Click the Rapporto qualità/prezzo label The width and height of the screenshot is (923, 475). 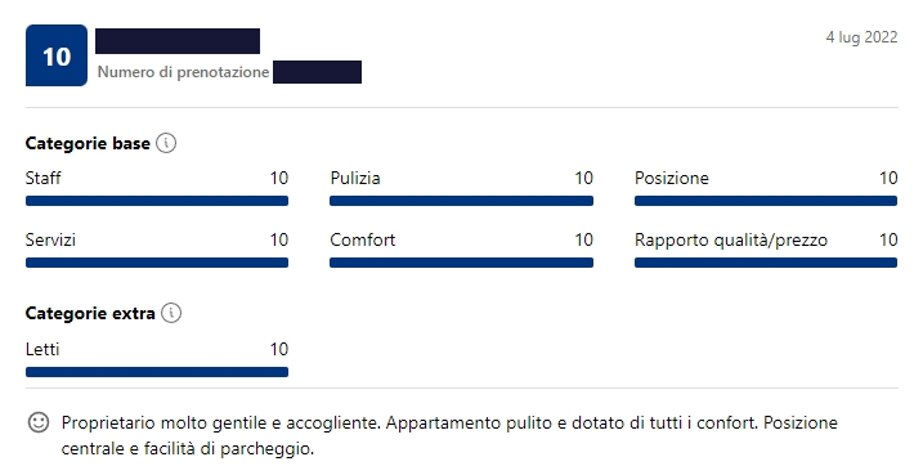coord(731,240)
